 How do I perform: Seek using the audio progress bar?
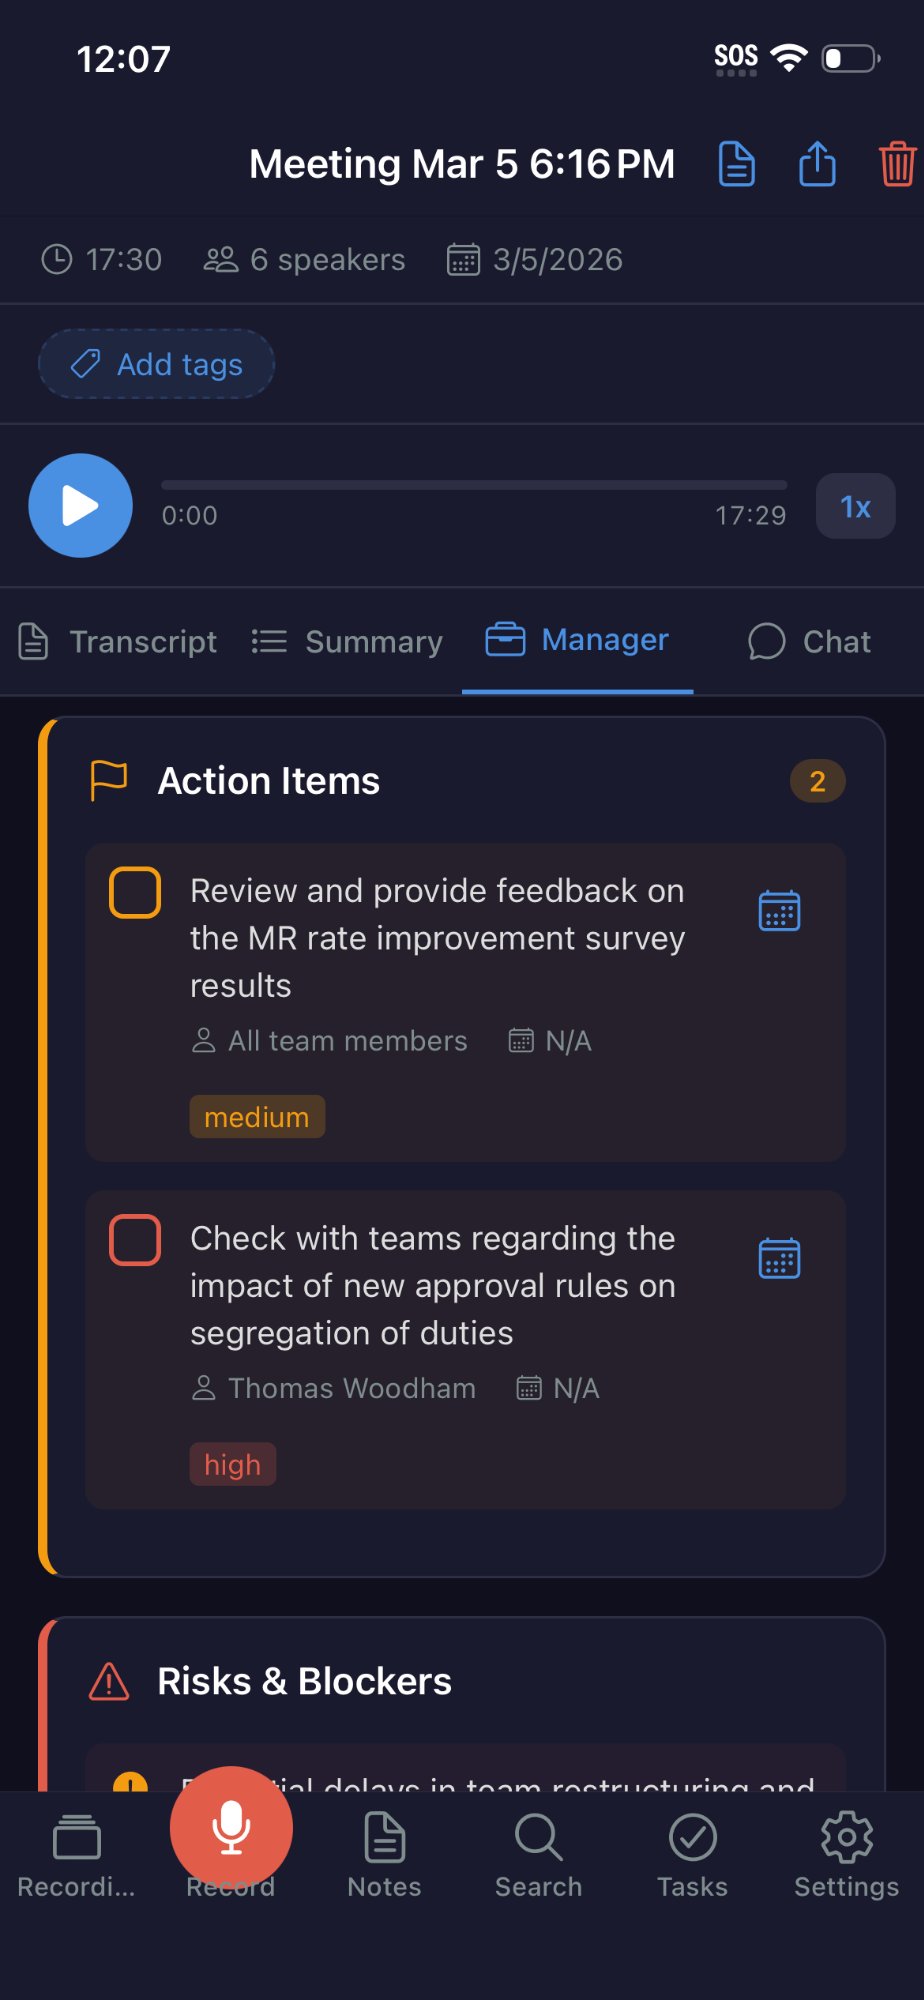(x=475, y=484)
